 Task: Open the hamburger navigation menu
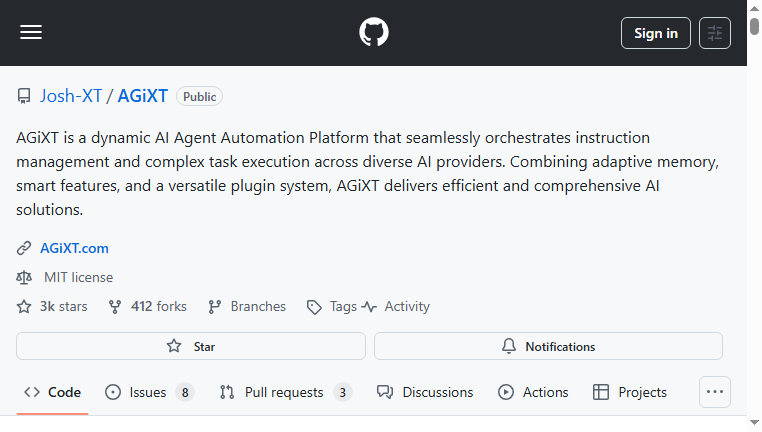[x=31, y=33]
